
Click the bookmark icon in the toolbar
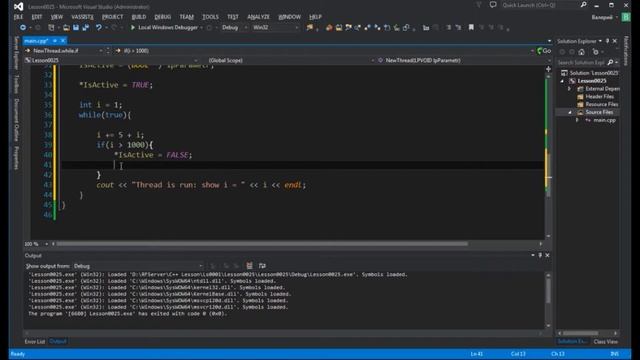pos(471,27)
